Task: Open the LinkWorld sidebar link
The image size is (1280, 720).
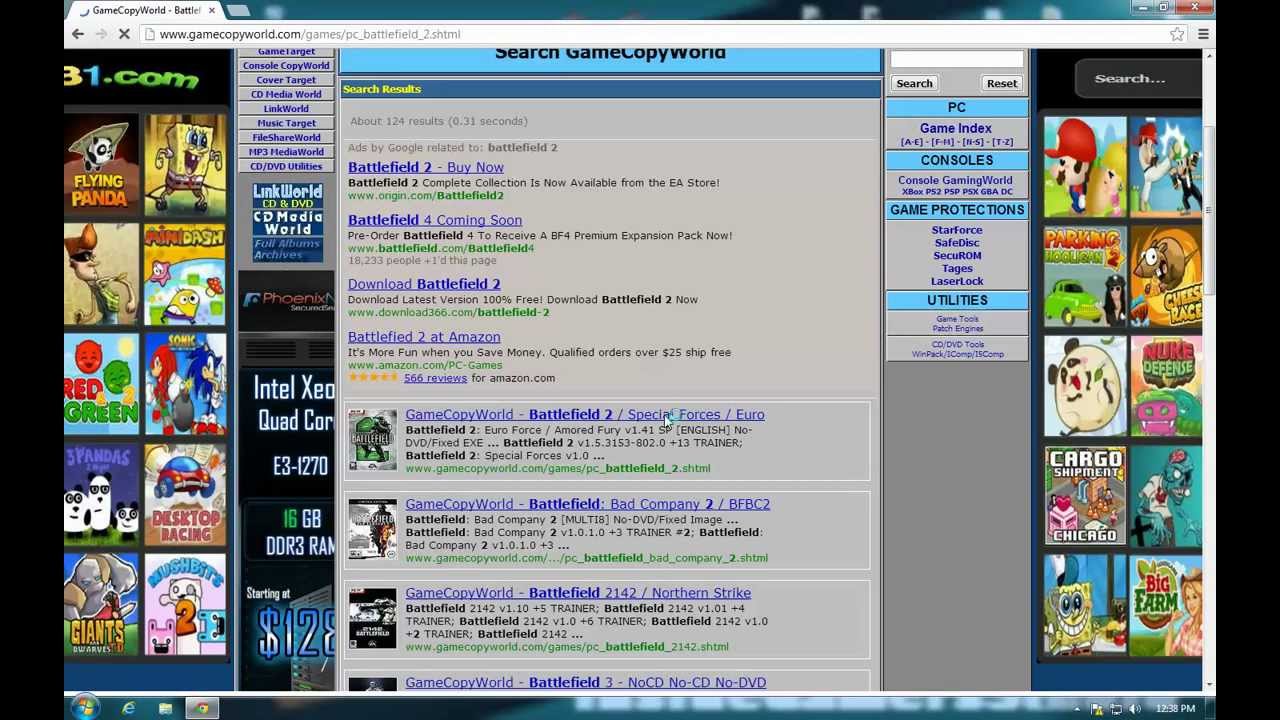Action: pyautogui.click(x=286, y=108)
